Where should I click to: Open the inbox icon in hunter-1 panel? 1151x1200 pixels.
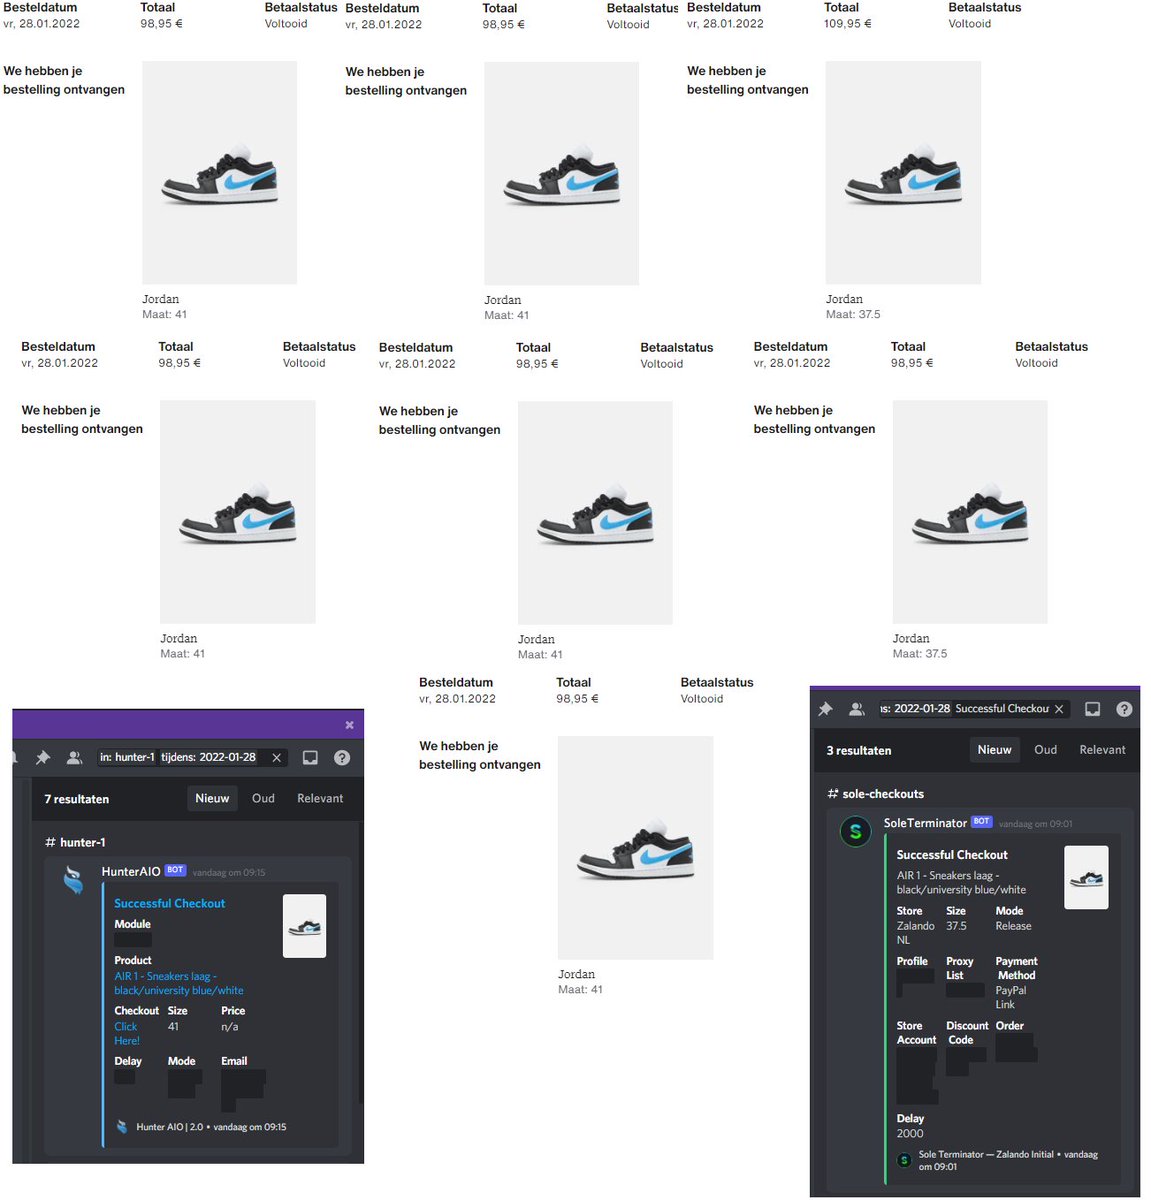(310, 758)
